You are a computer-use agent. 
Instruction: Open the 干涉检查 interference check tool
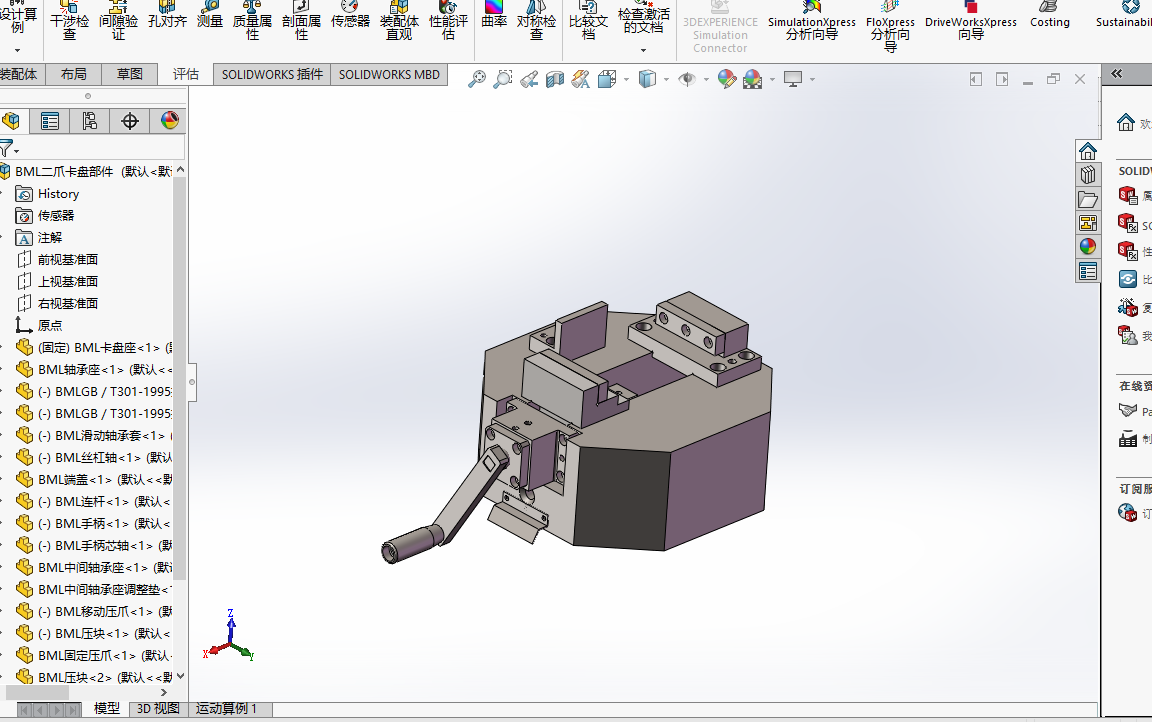(69, 20)
